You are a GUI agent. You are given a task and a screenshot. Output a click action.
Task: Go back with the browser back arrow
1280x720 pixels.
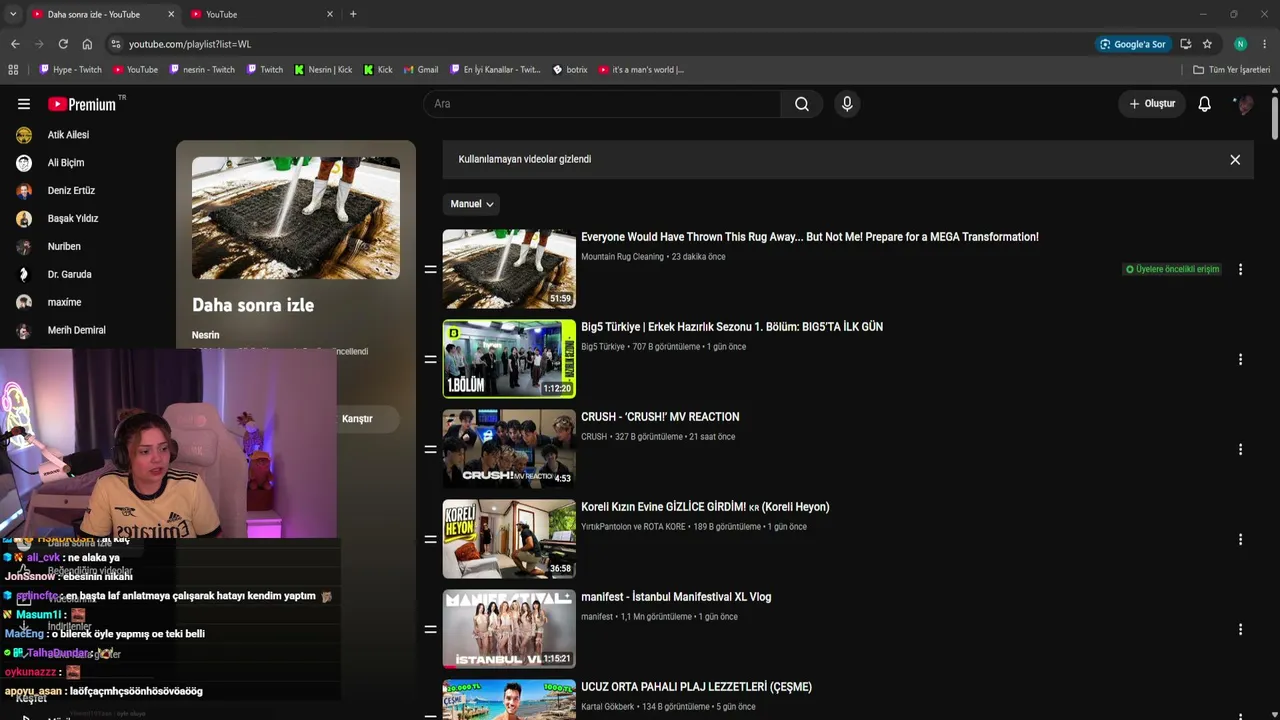coord(15,44)
